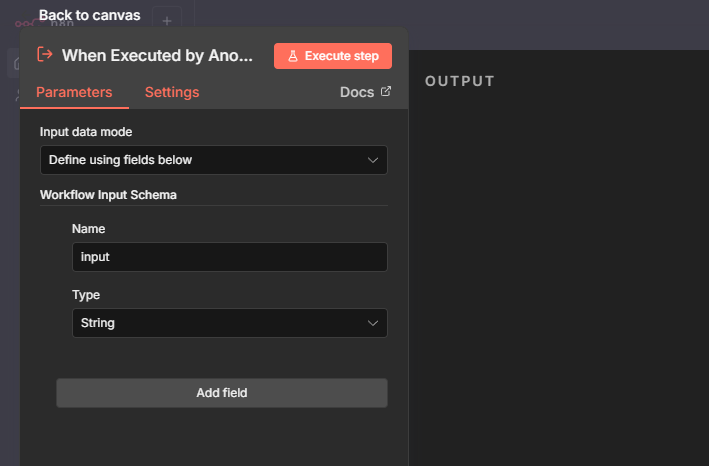Click the person icon in left sidebar
This screenshot has height=466, width=709.
point(14,95)
